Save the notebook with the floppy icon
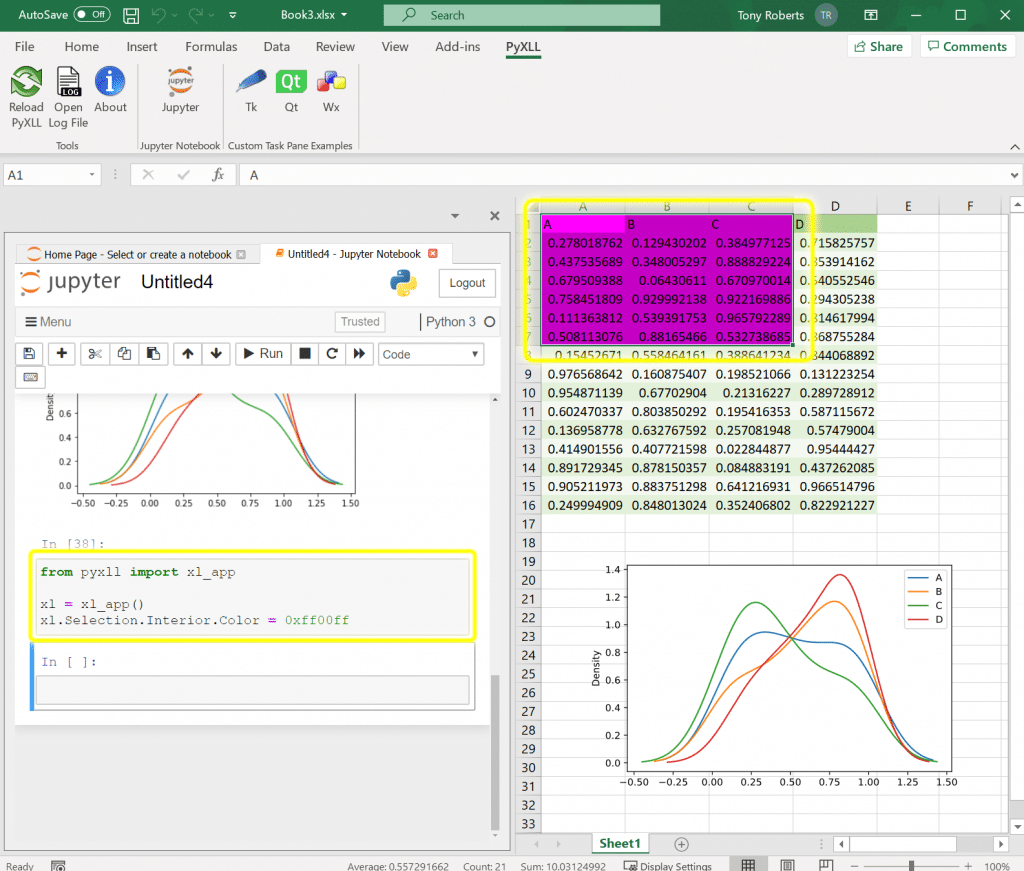 click(29, 354)
